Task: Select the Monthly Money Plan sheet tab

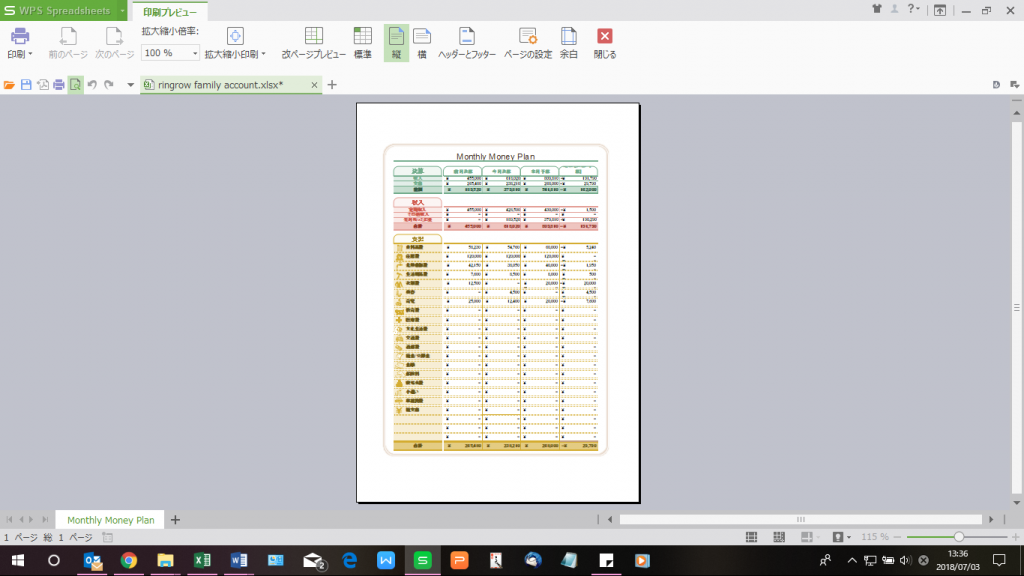Action: [109, 519]
